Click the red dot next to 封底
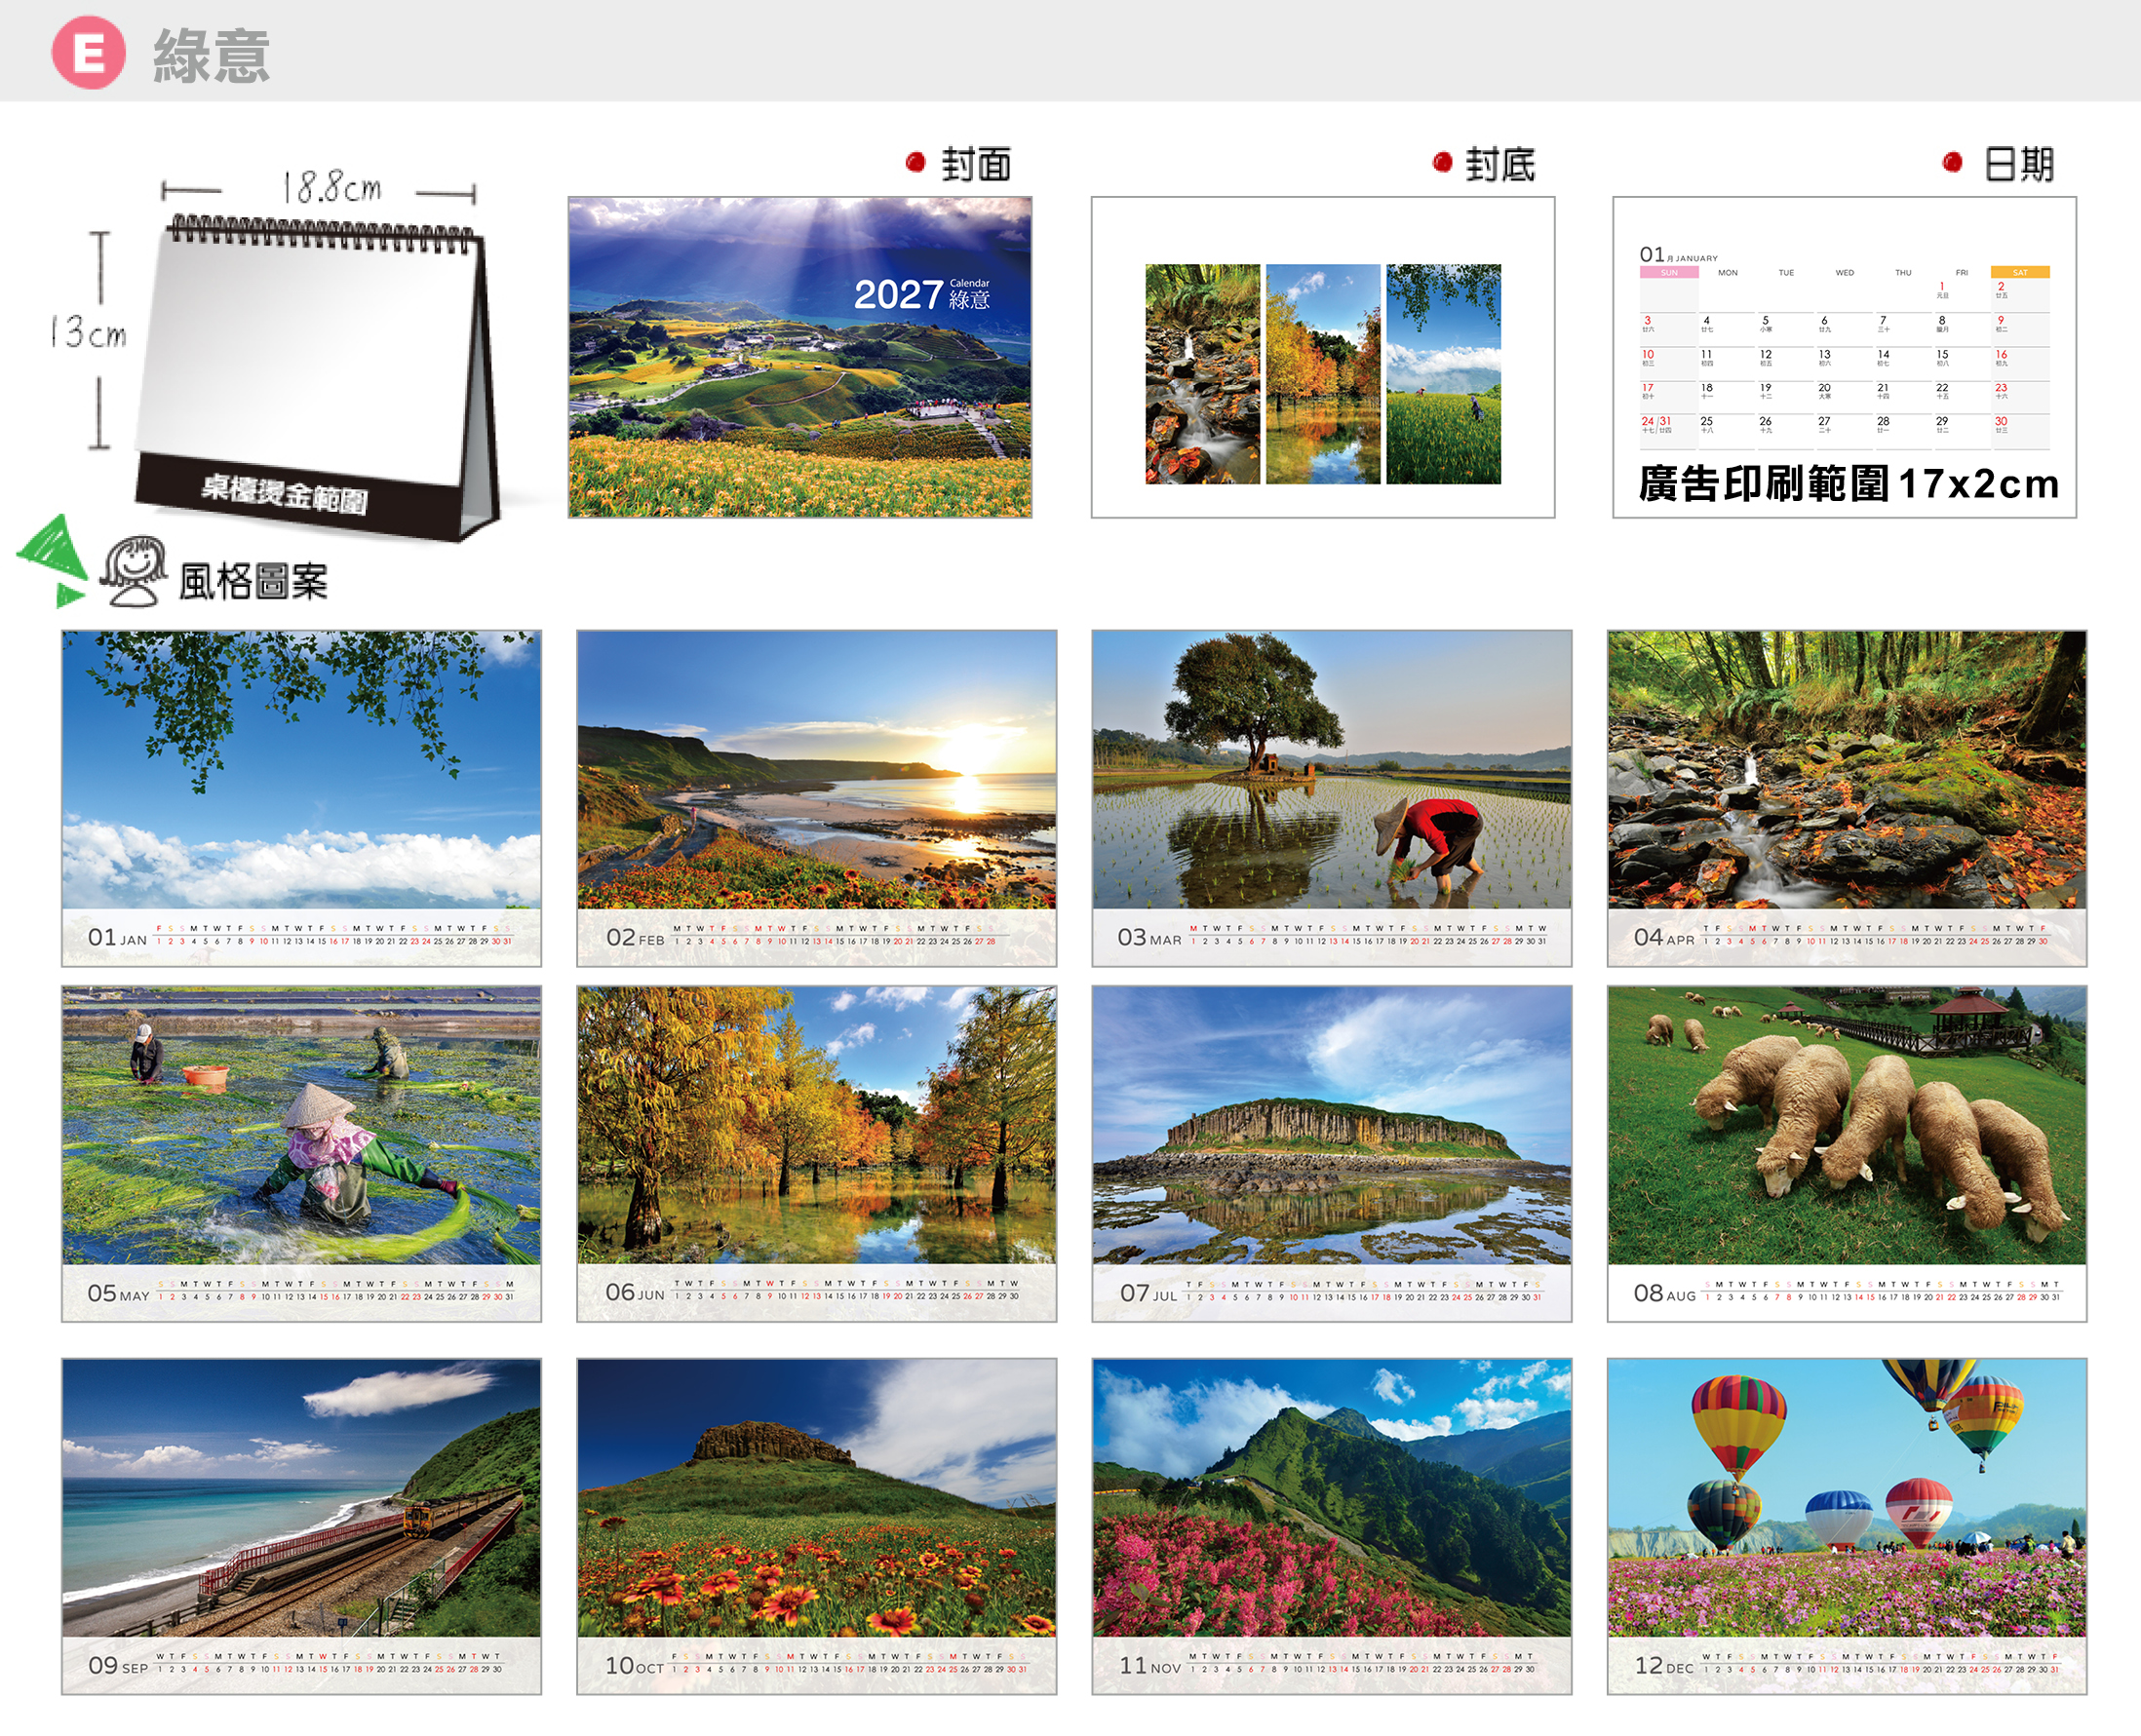This screenshot has height=1736, width=2141. coord(1442,162)
